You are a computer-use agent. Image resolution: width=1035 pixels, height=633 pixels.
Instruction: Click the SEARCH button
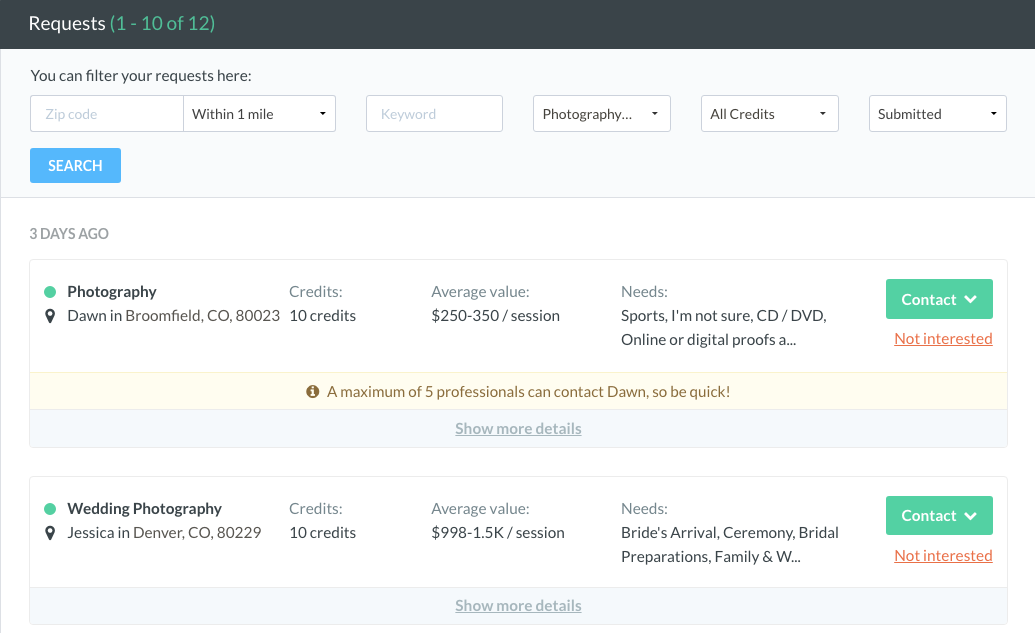[75, 166]
